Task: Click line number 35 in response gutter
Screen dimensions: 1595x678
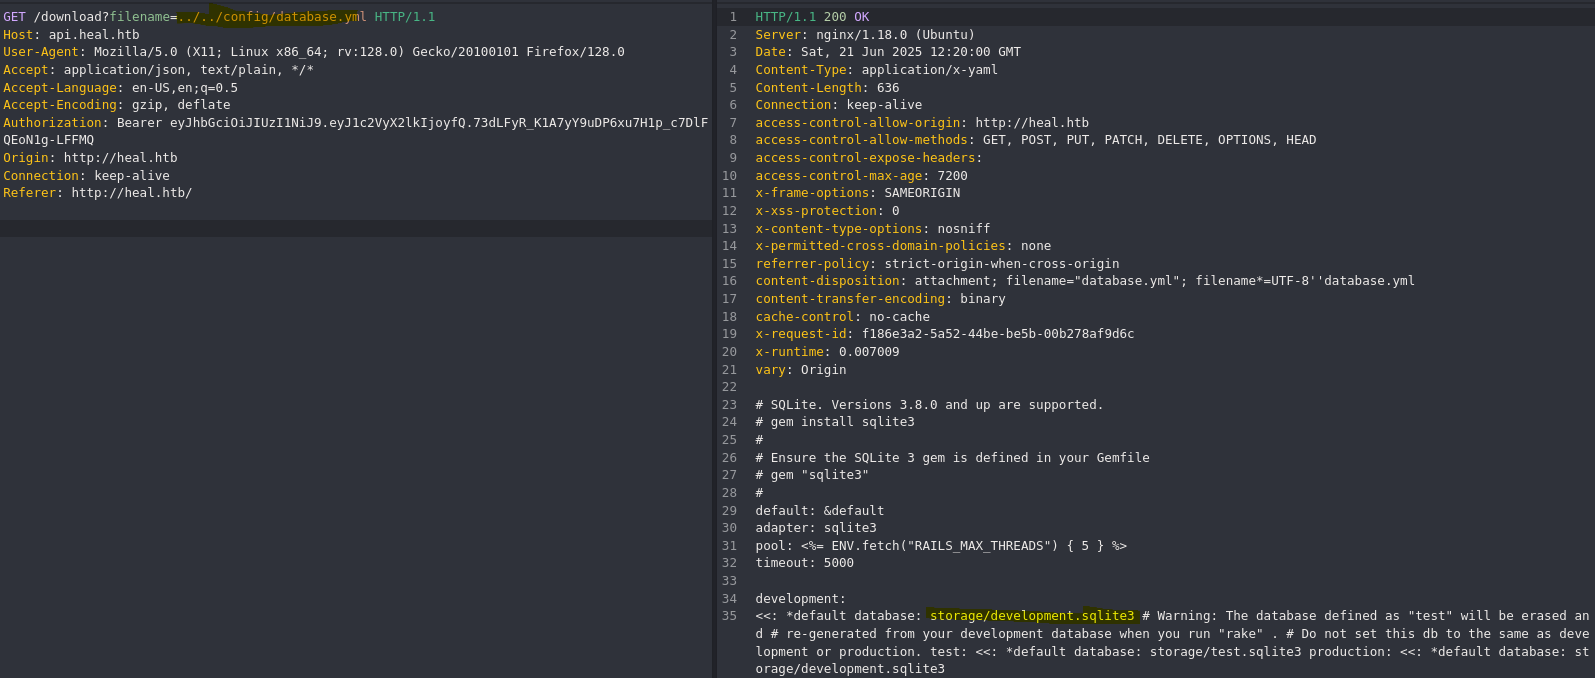Action: (729, 616)
